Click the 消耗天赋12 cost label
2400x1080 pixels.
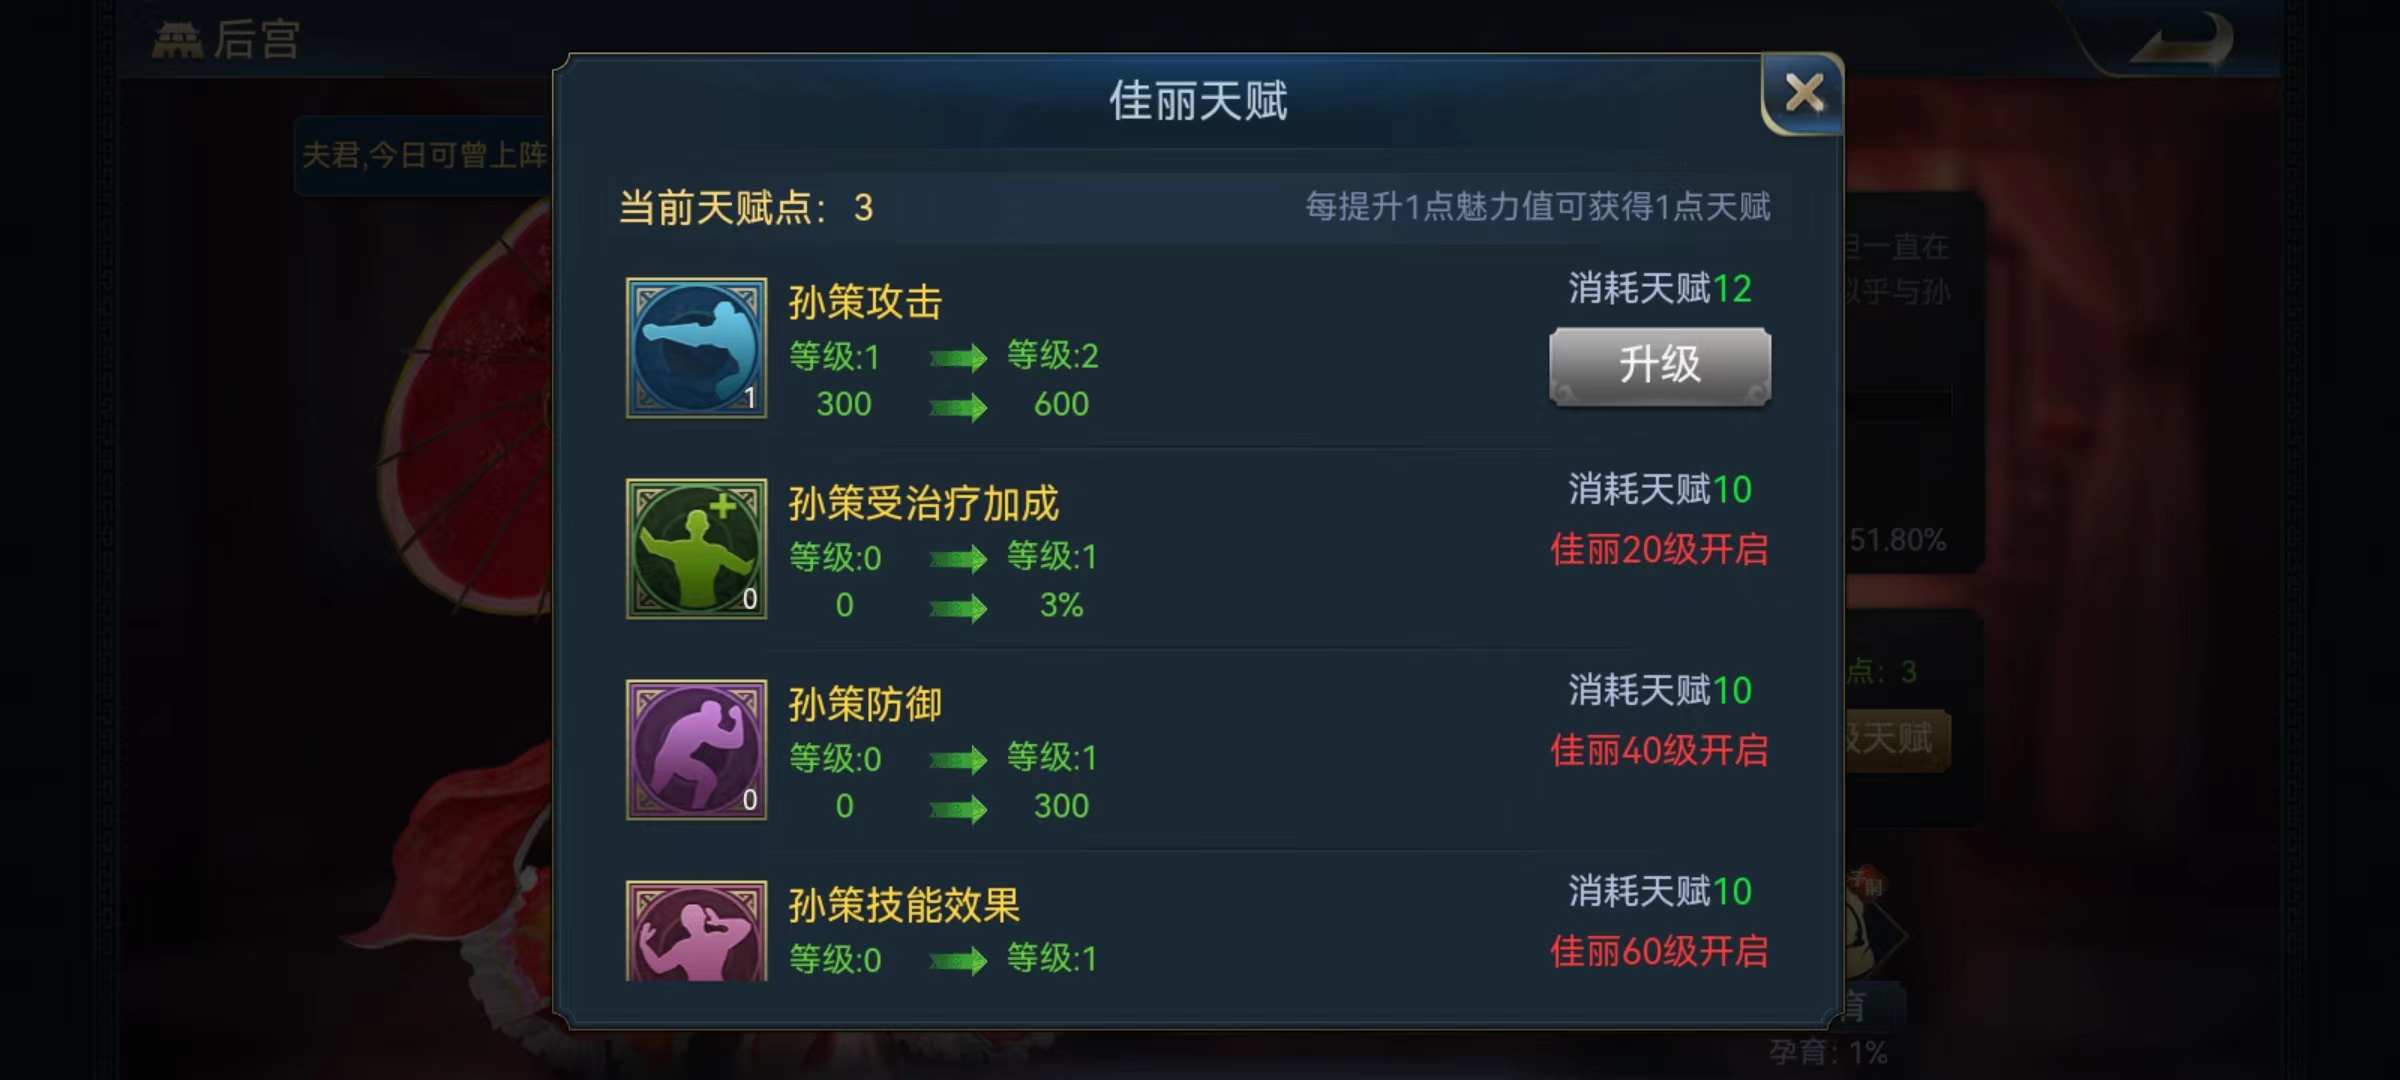click(1660, 289)
